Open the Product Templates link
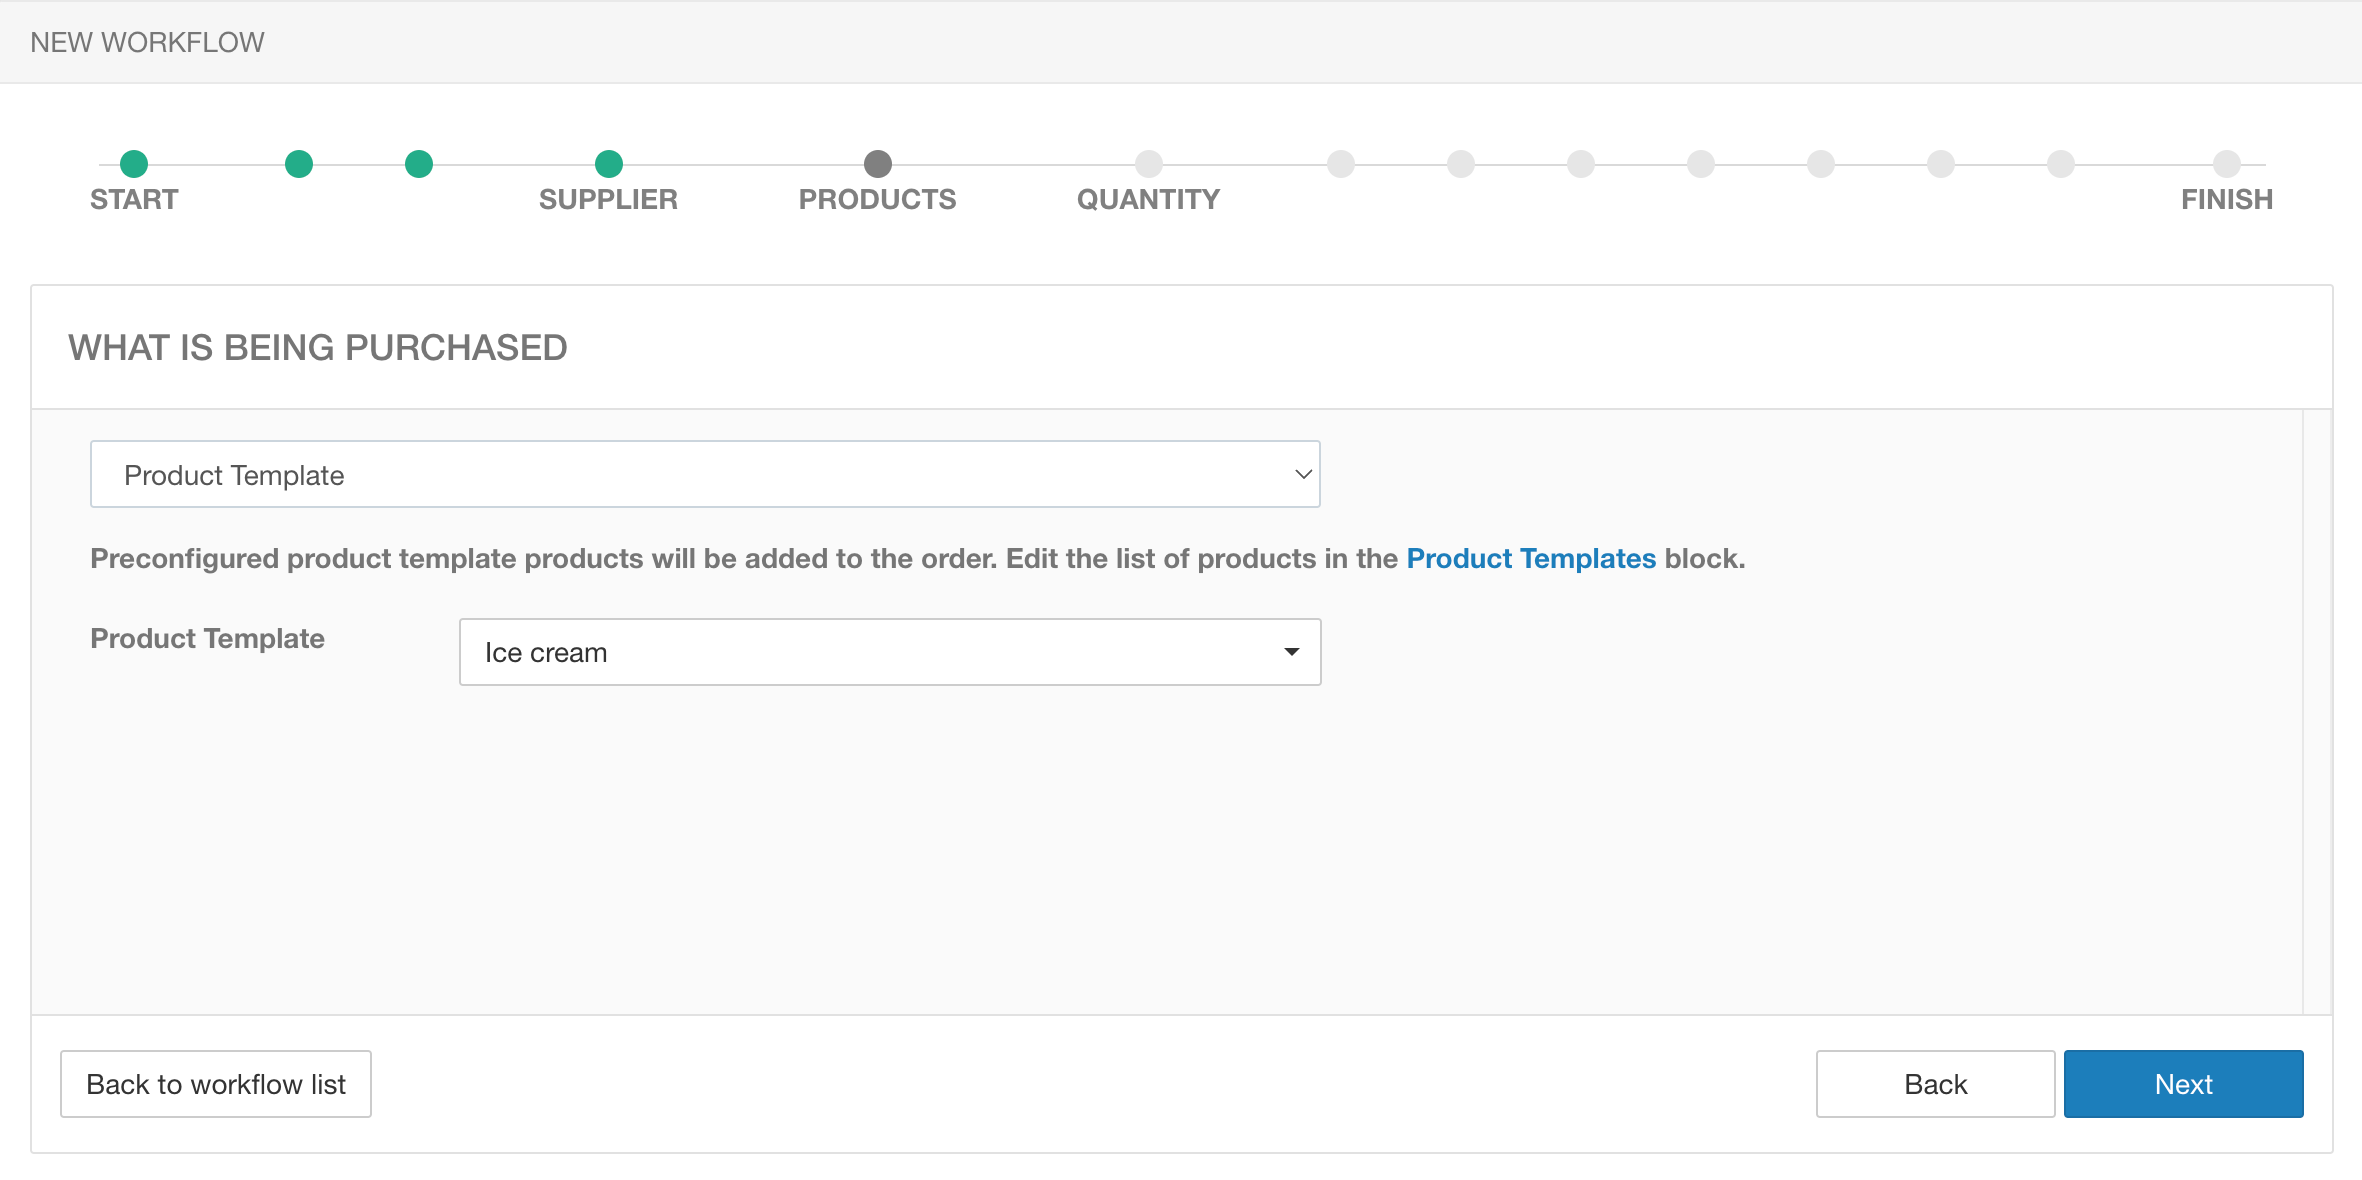Viewport: 2362px width, 1180px height. pos(1531,559)
